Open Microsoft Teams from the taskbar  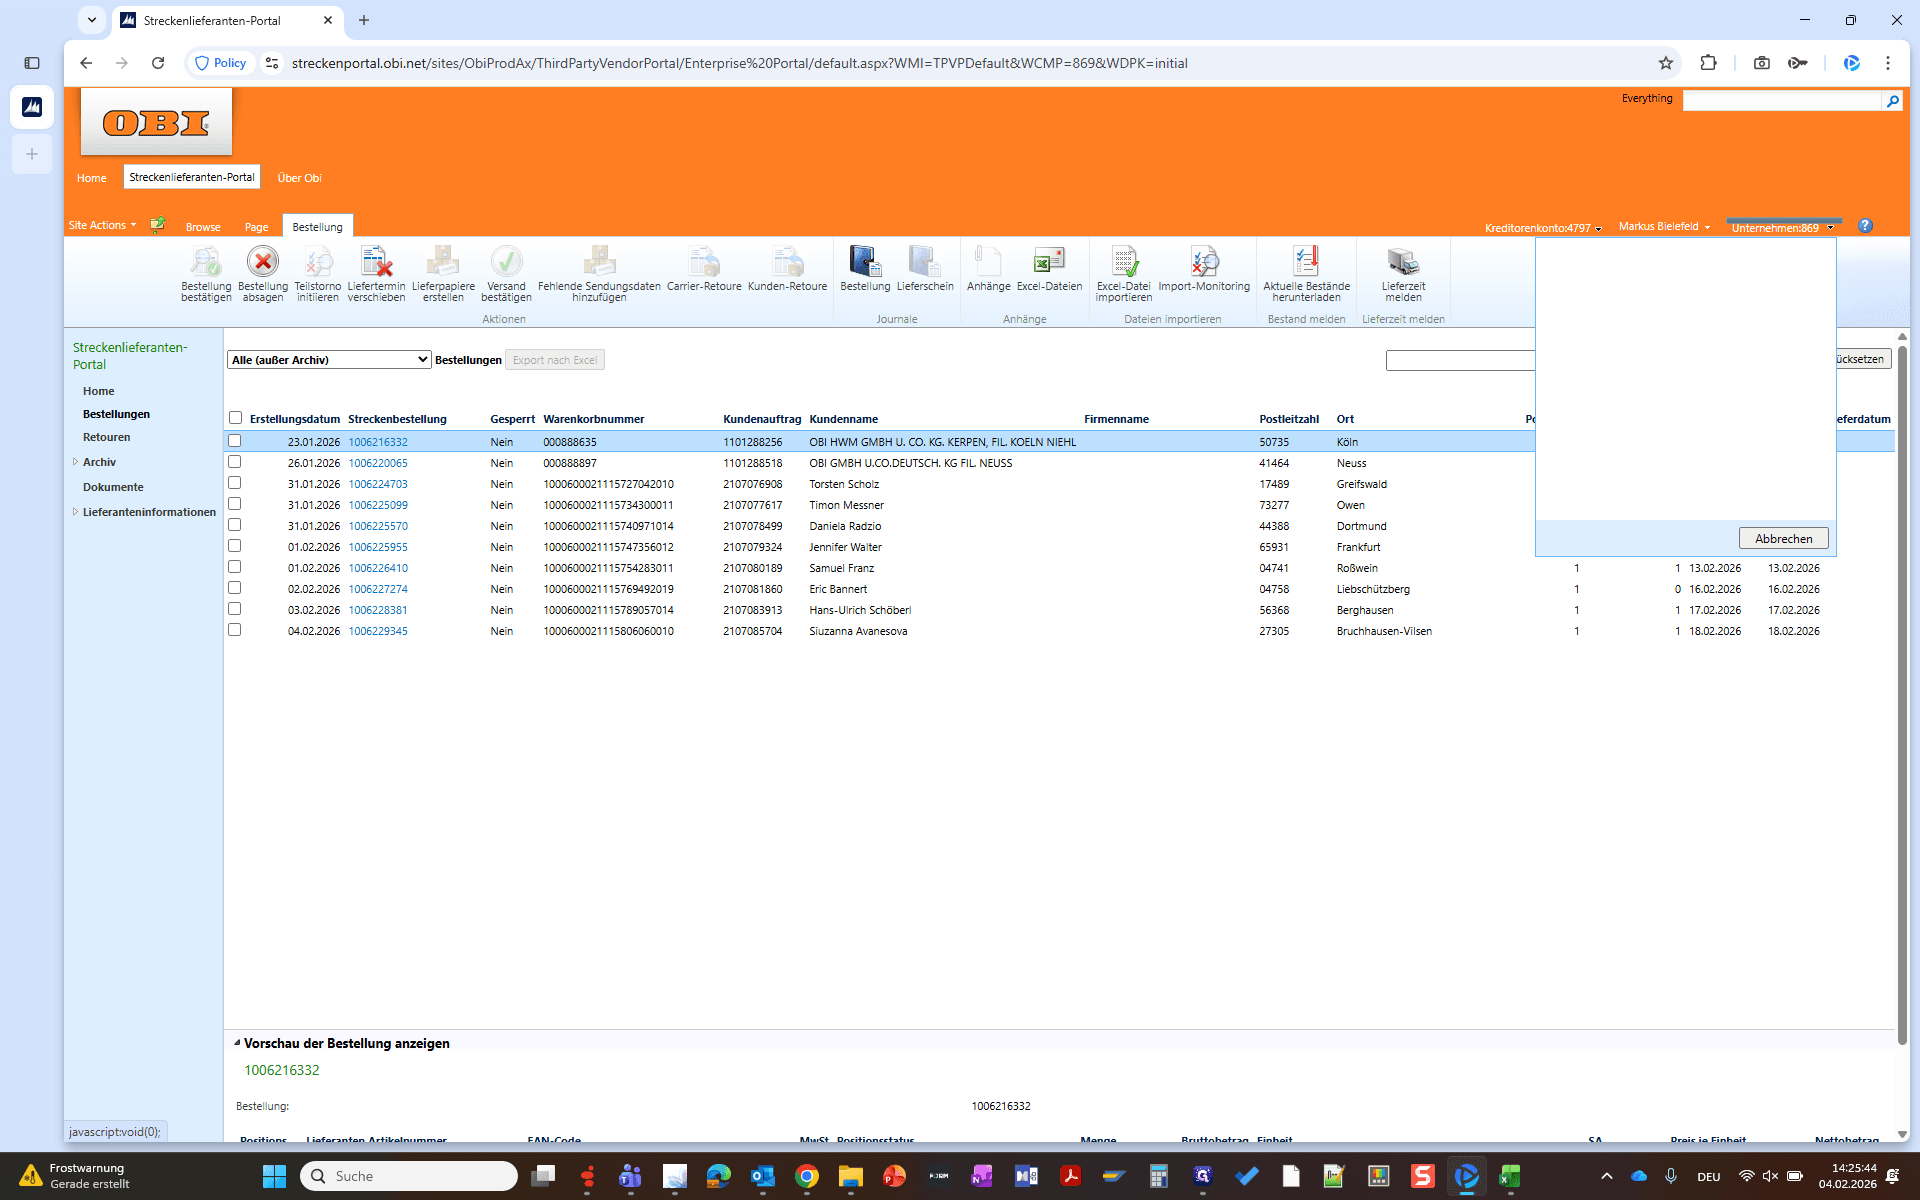point(630,1176)
